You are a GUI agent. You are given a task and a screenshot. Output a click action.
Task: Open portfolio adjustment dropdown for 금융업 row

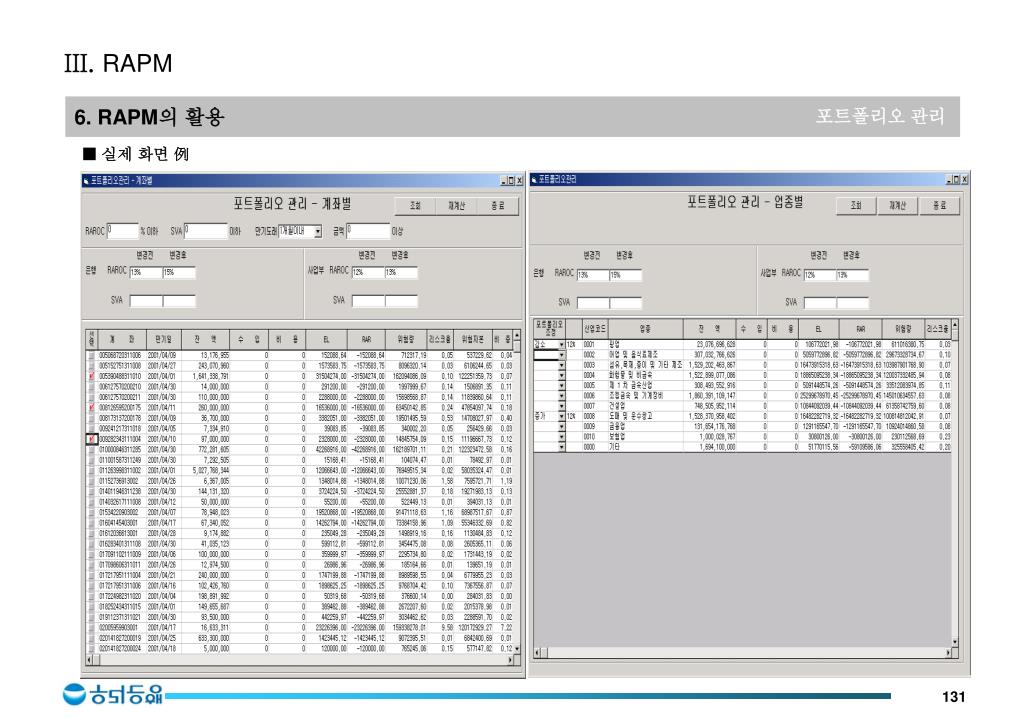coord(561,427)
